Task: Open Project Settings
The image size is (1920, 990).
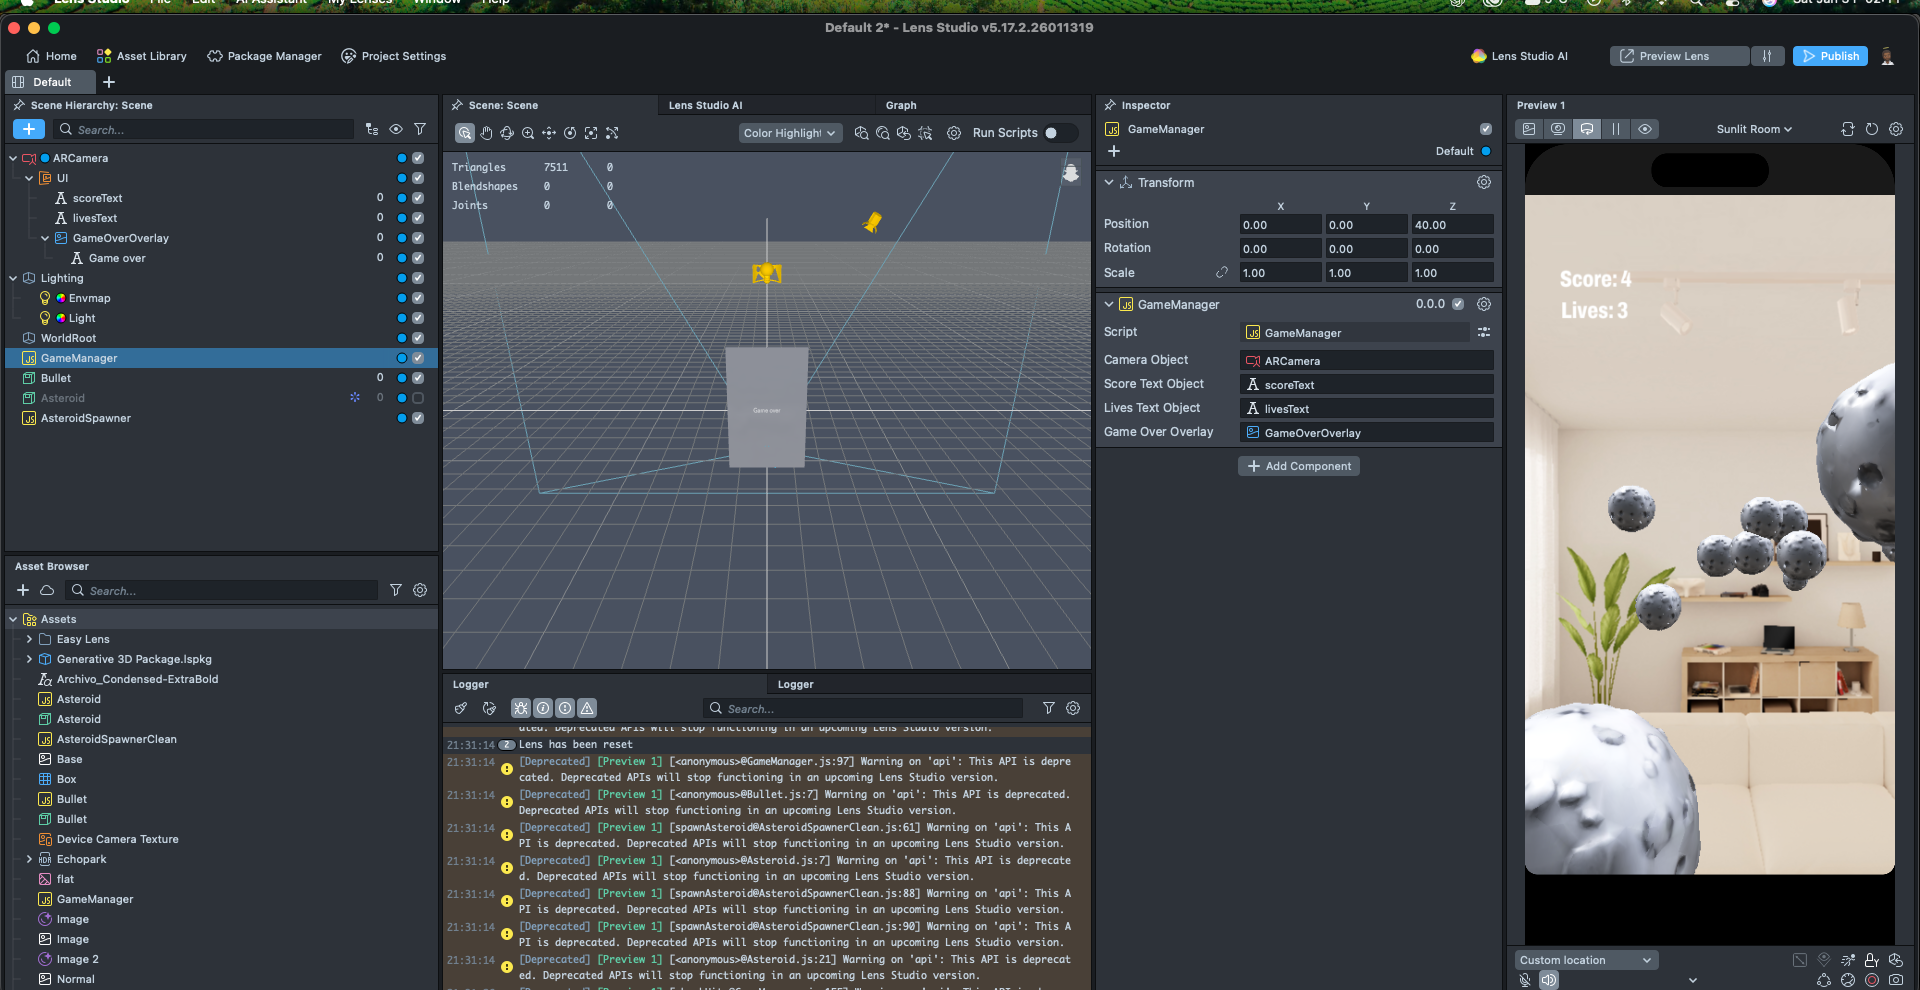Action: pos(393,56)
